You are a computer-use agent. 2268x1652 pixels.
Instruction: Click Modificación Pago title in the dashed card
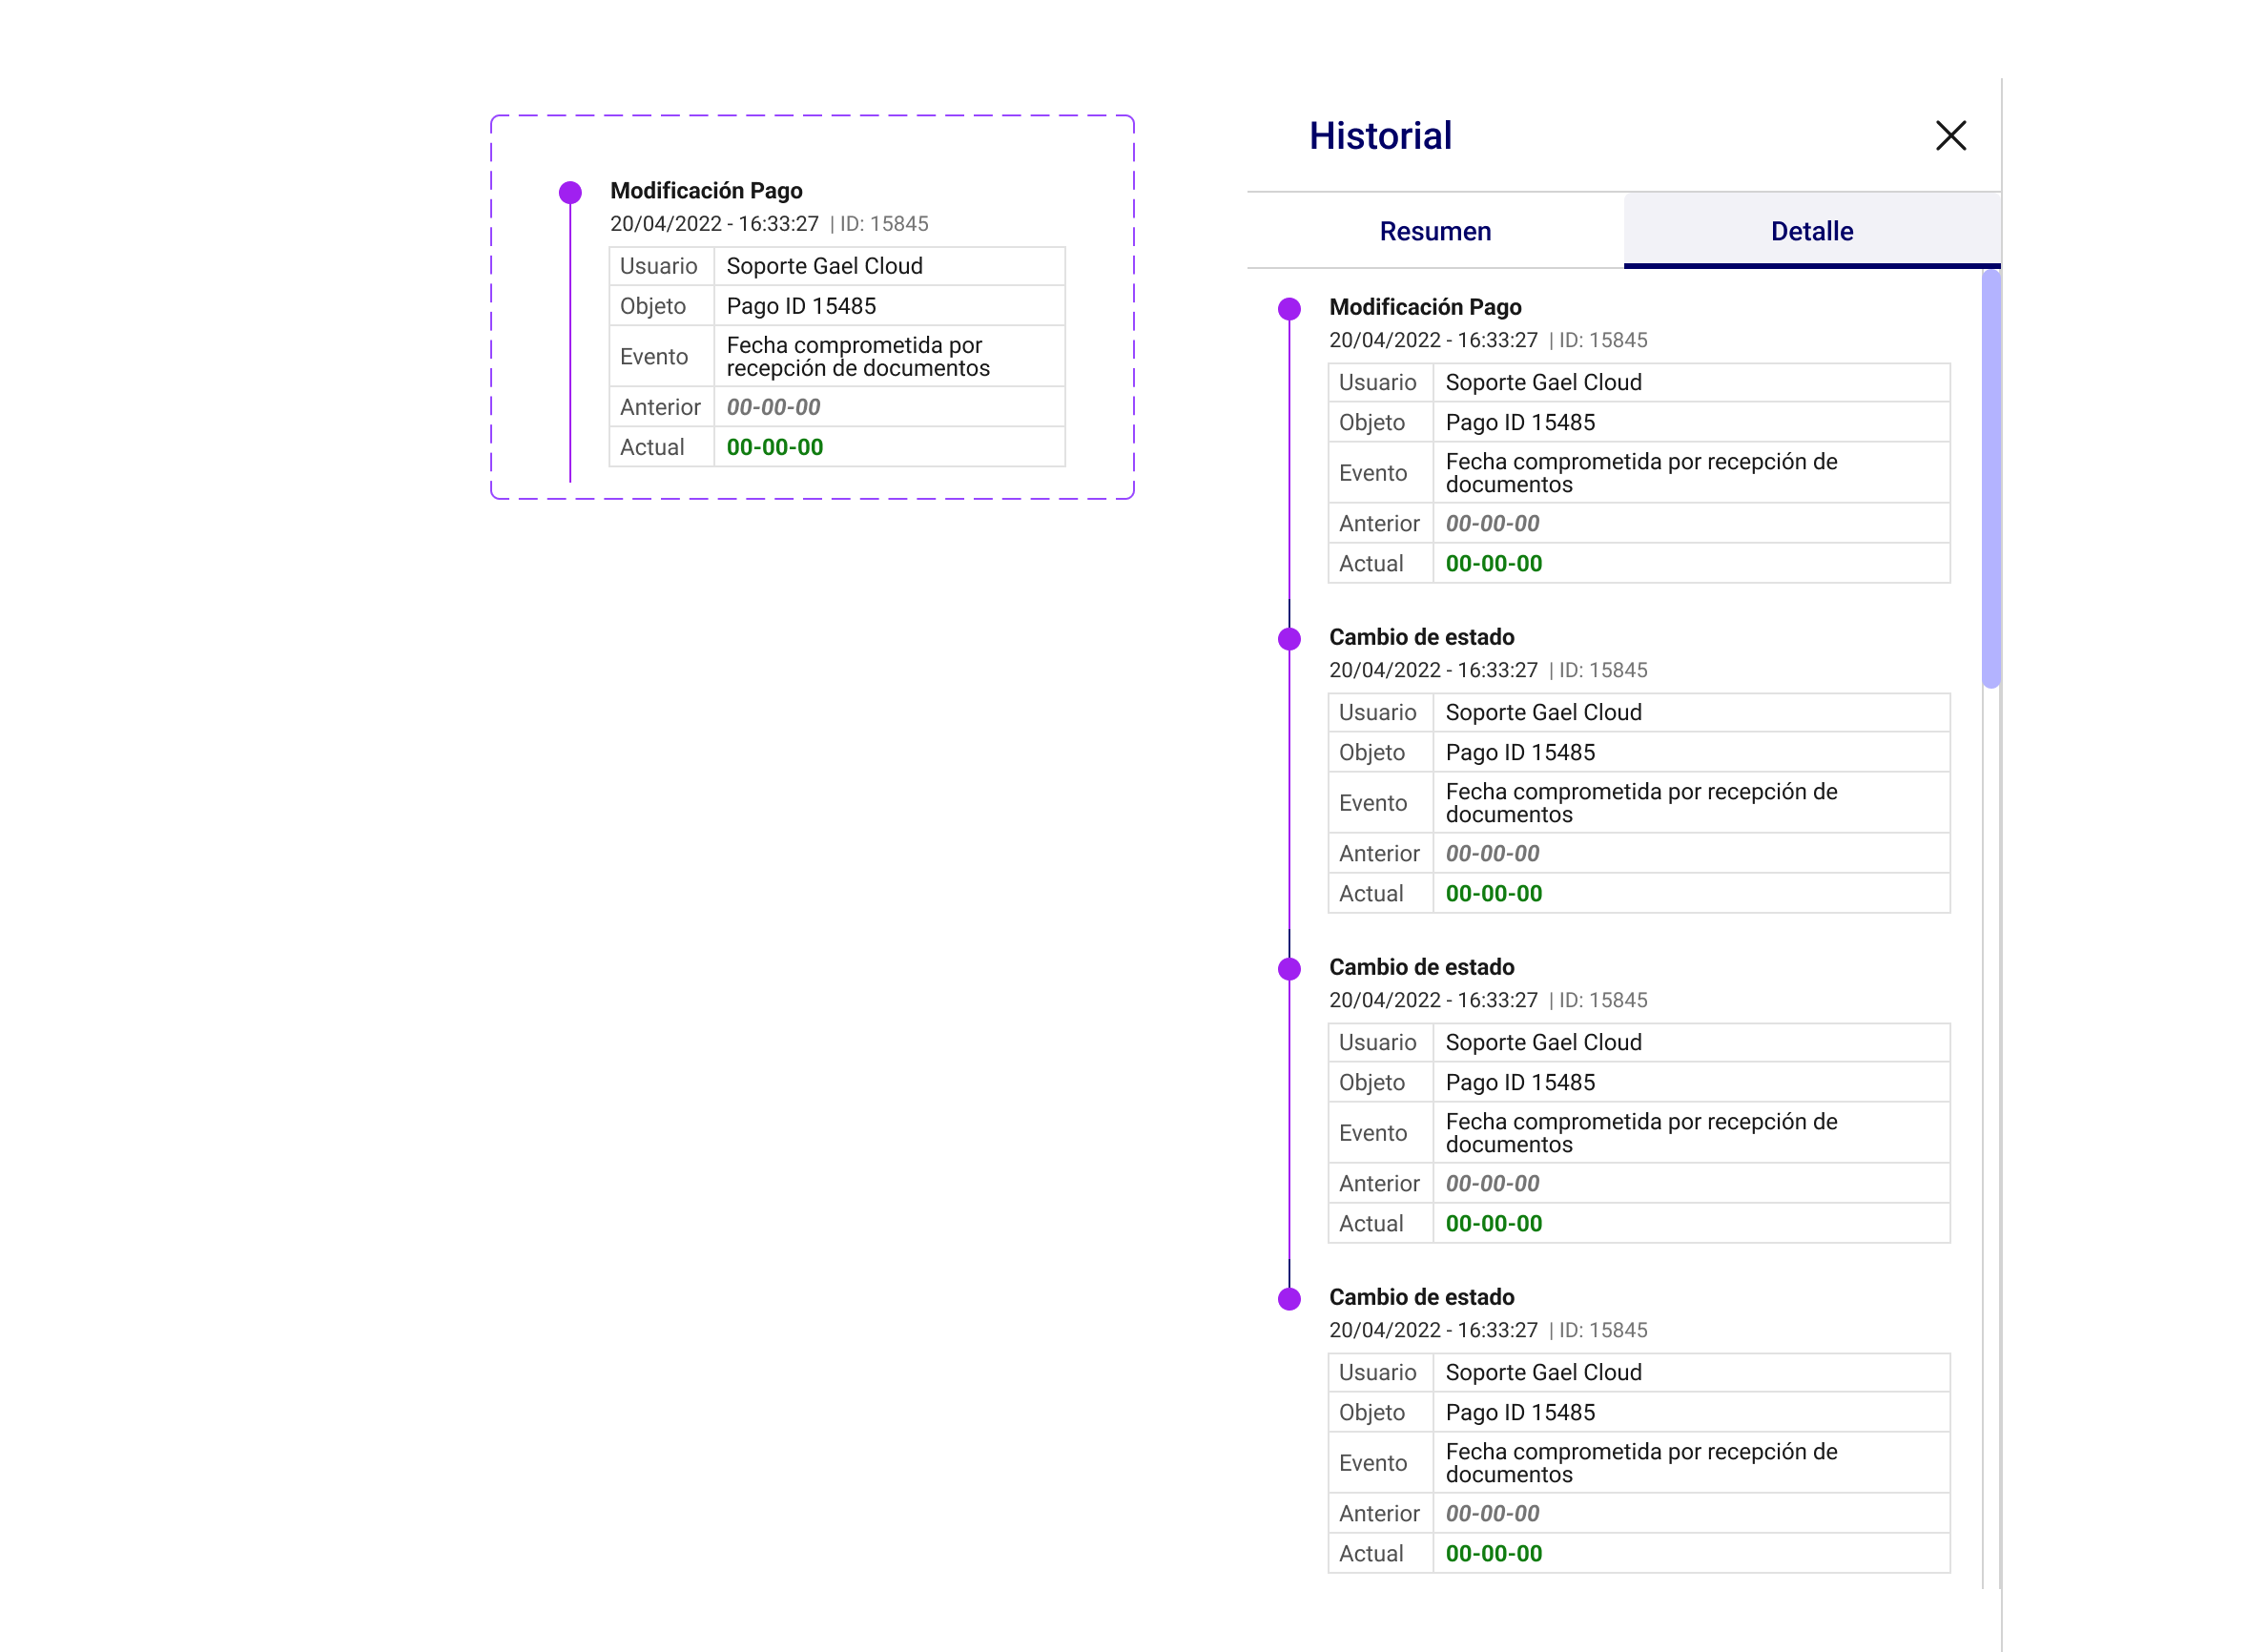706,191
